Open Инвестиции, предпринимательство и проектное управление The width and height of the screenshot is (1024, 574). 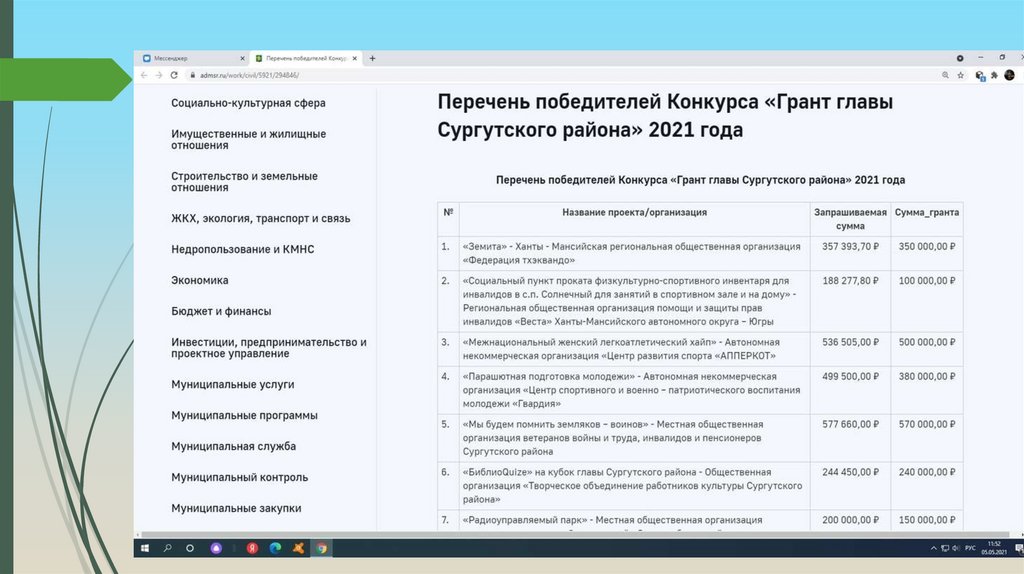(268, 347)
